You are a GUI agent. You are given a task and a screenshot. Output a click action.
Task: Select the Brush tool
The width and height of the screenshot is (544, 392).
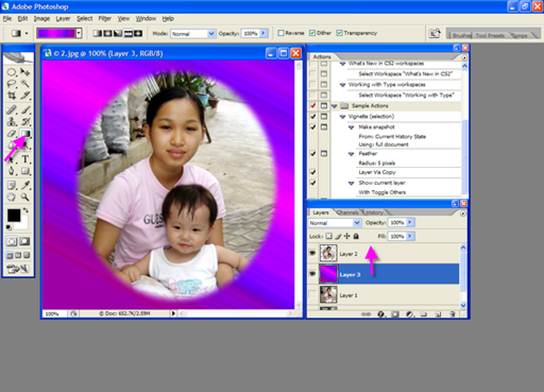(x=25, y=110)
